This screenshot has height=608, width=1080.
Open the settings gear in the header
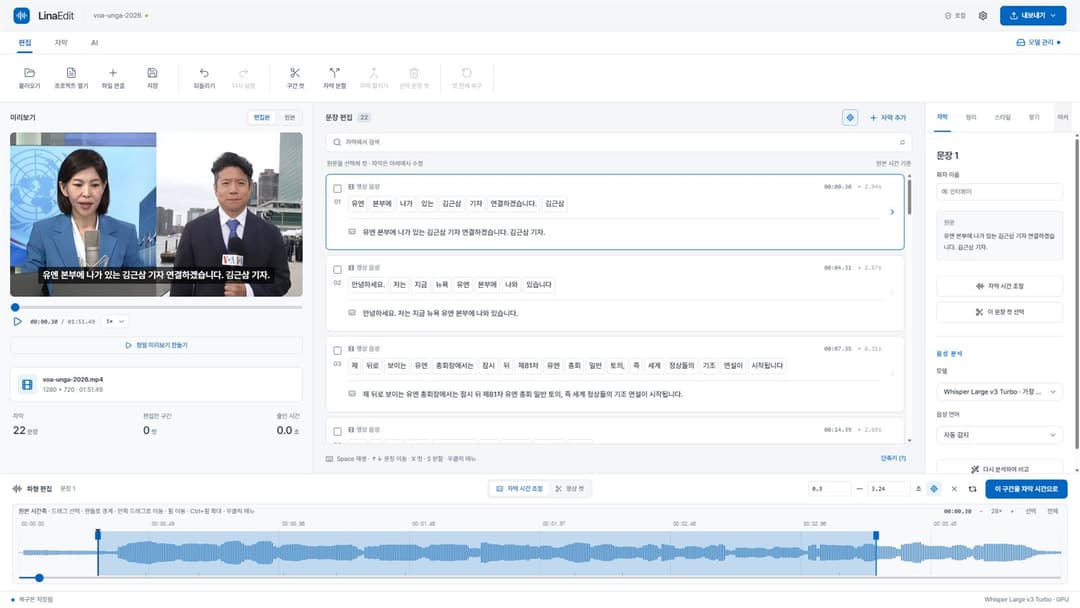pyautogui.click(x=983, y=15)
